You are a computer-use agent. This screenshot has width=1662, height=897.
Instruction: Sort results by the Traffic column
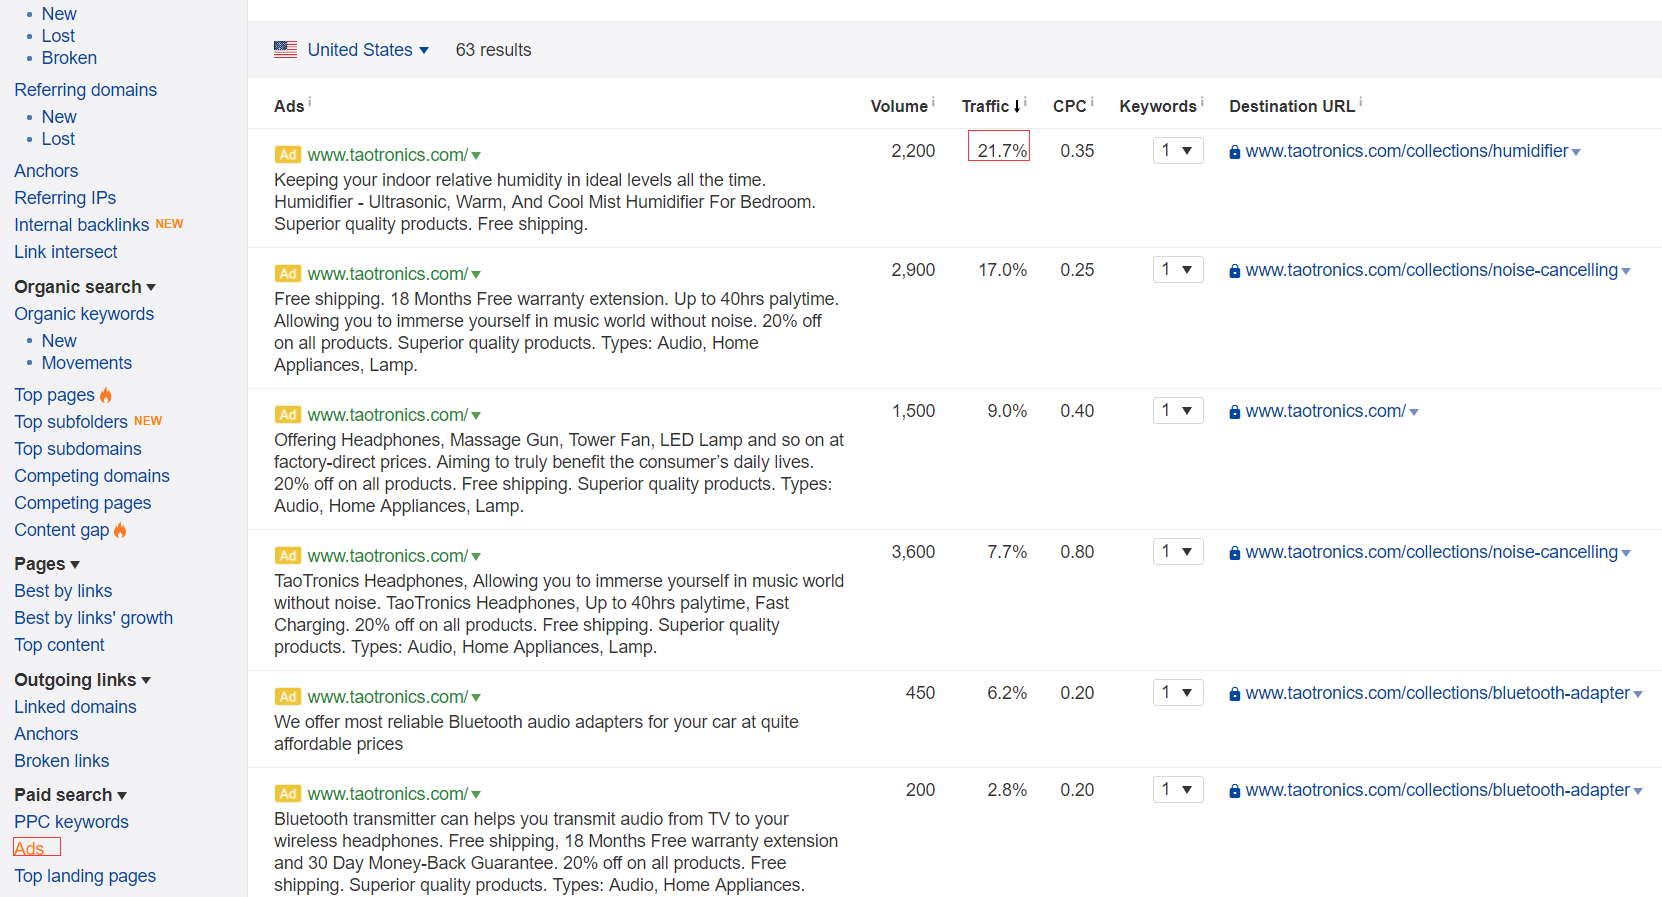(x=991, y=106)
